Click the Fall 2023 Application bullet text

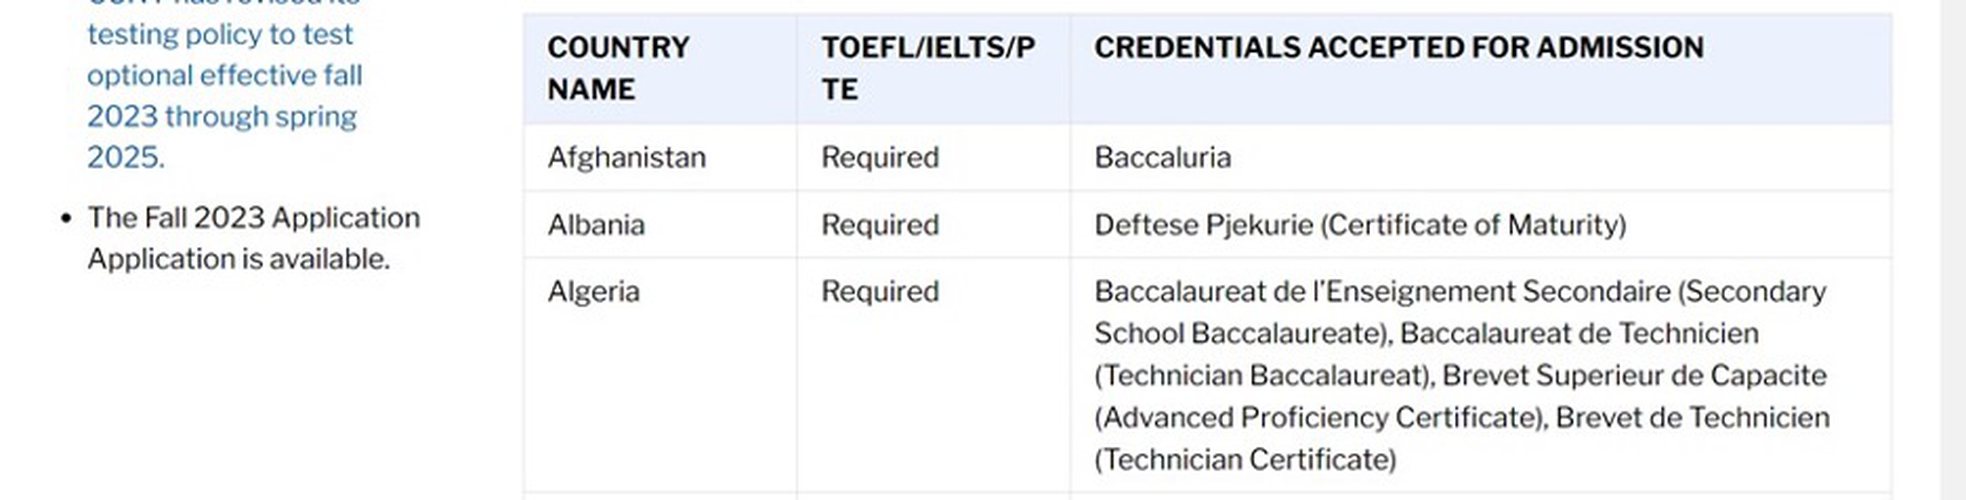point(253,217)
